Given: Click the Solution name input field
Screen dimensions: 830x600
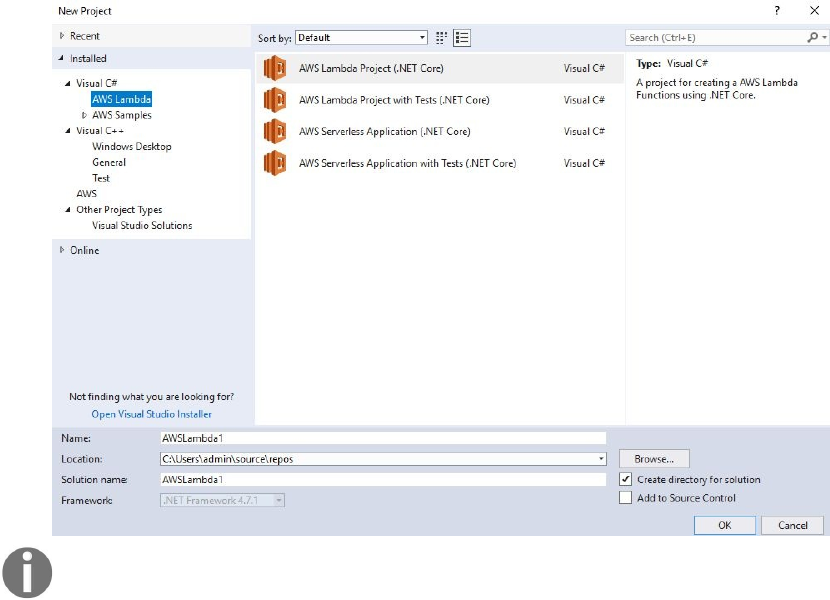Looking at the screenshot, I should (x=383, y=479).
